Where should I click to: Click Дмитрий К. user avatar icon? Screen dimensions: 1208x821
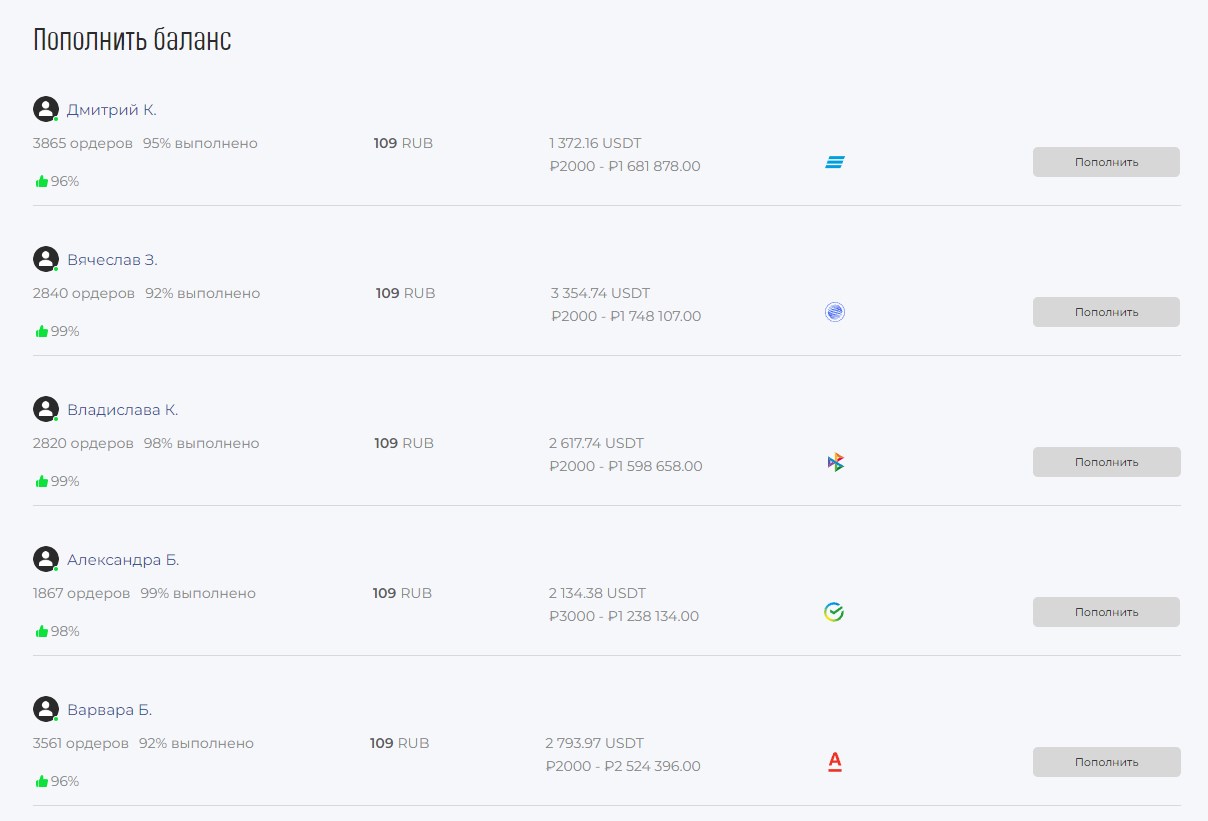[x=46, y=109]
